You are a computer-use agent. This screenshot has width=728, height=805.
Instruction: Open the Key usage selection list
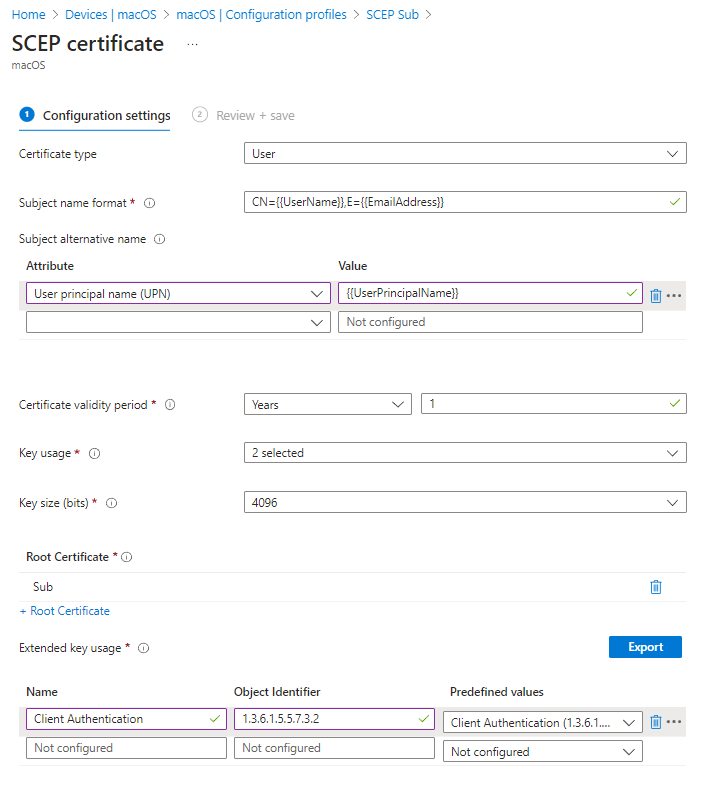(x=465, y=453)
